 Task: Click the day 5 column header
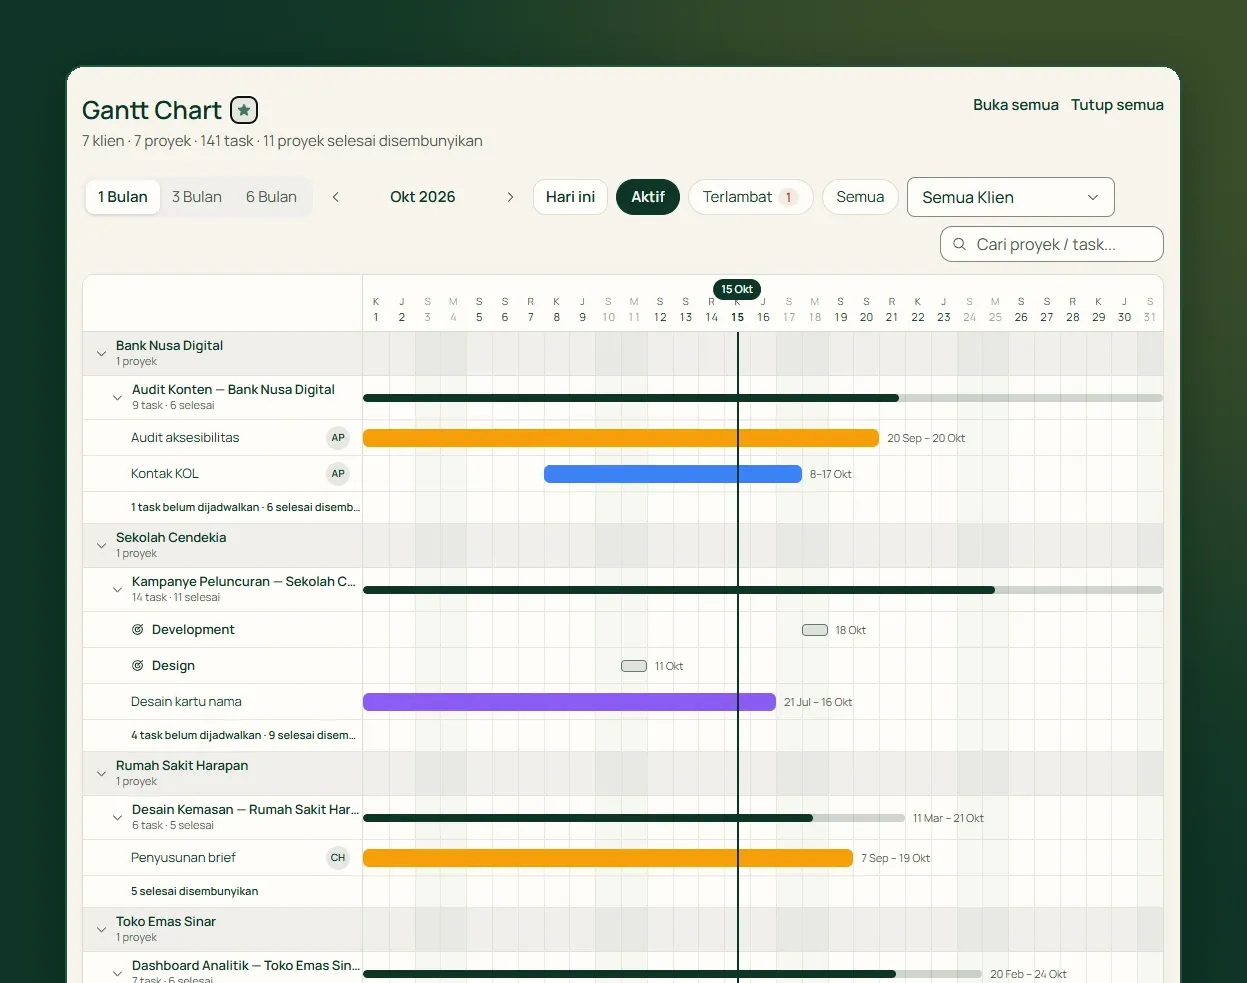tap(479, 309)
